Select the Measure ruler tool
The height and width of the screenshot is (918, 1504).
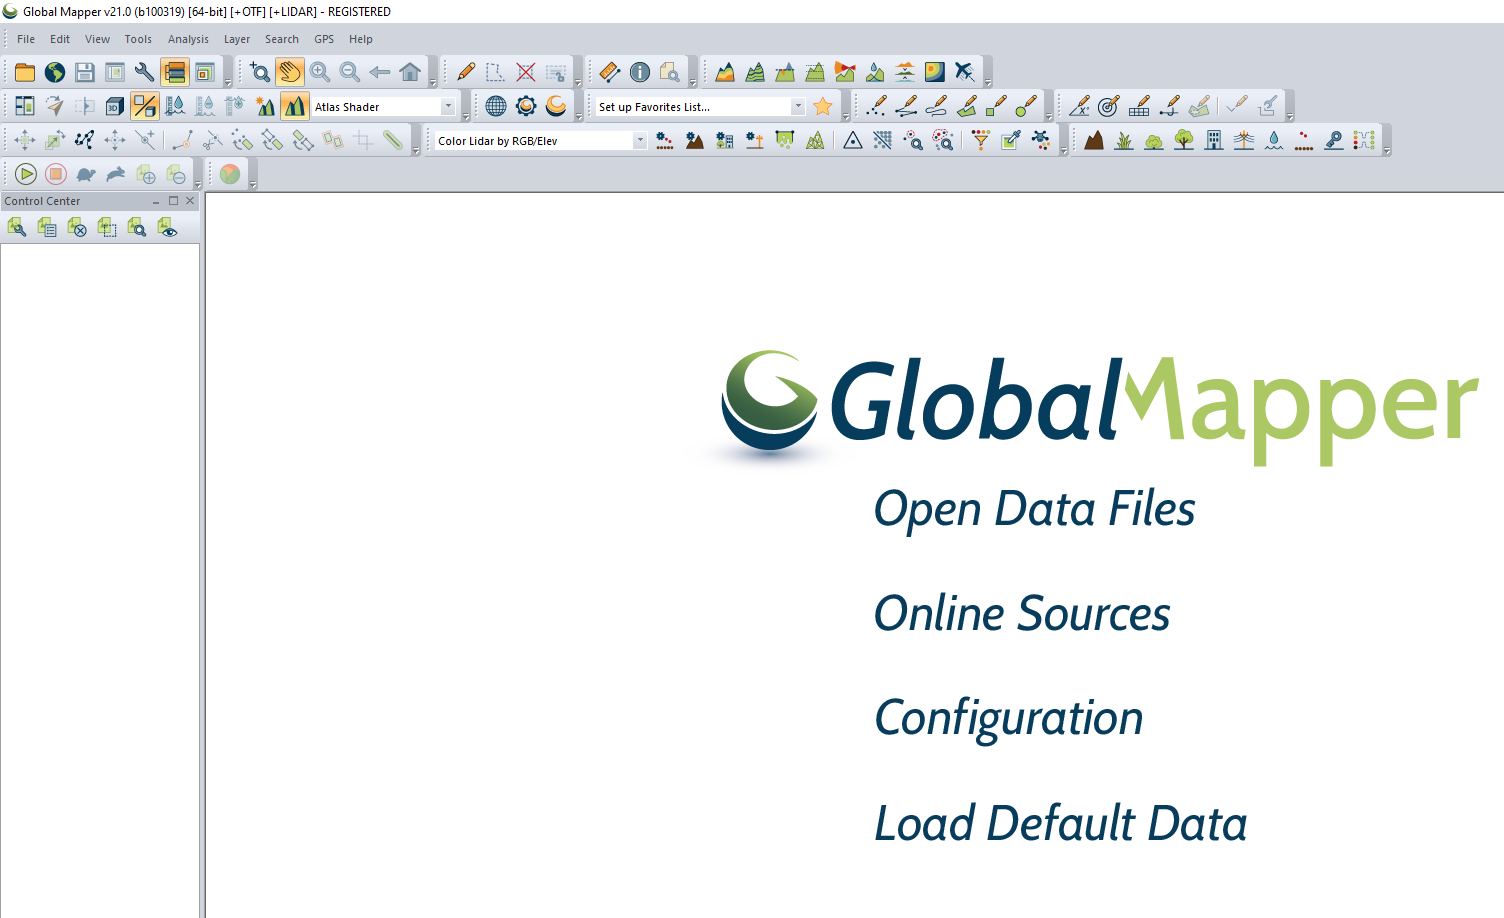tap(610, 72)
